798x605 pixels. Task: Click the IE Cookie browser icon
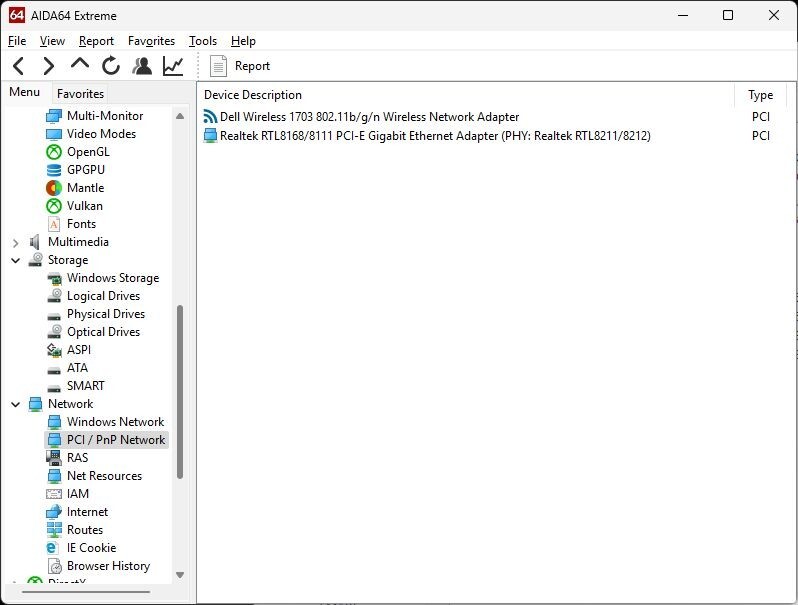52,548
